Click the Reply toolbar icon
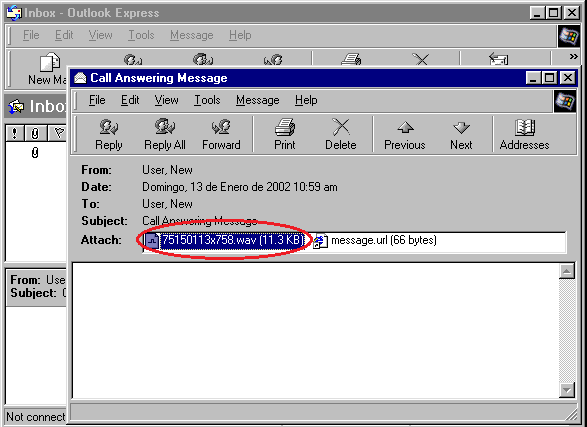This screenshot has width=587, height=427. (109, 135)
